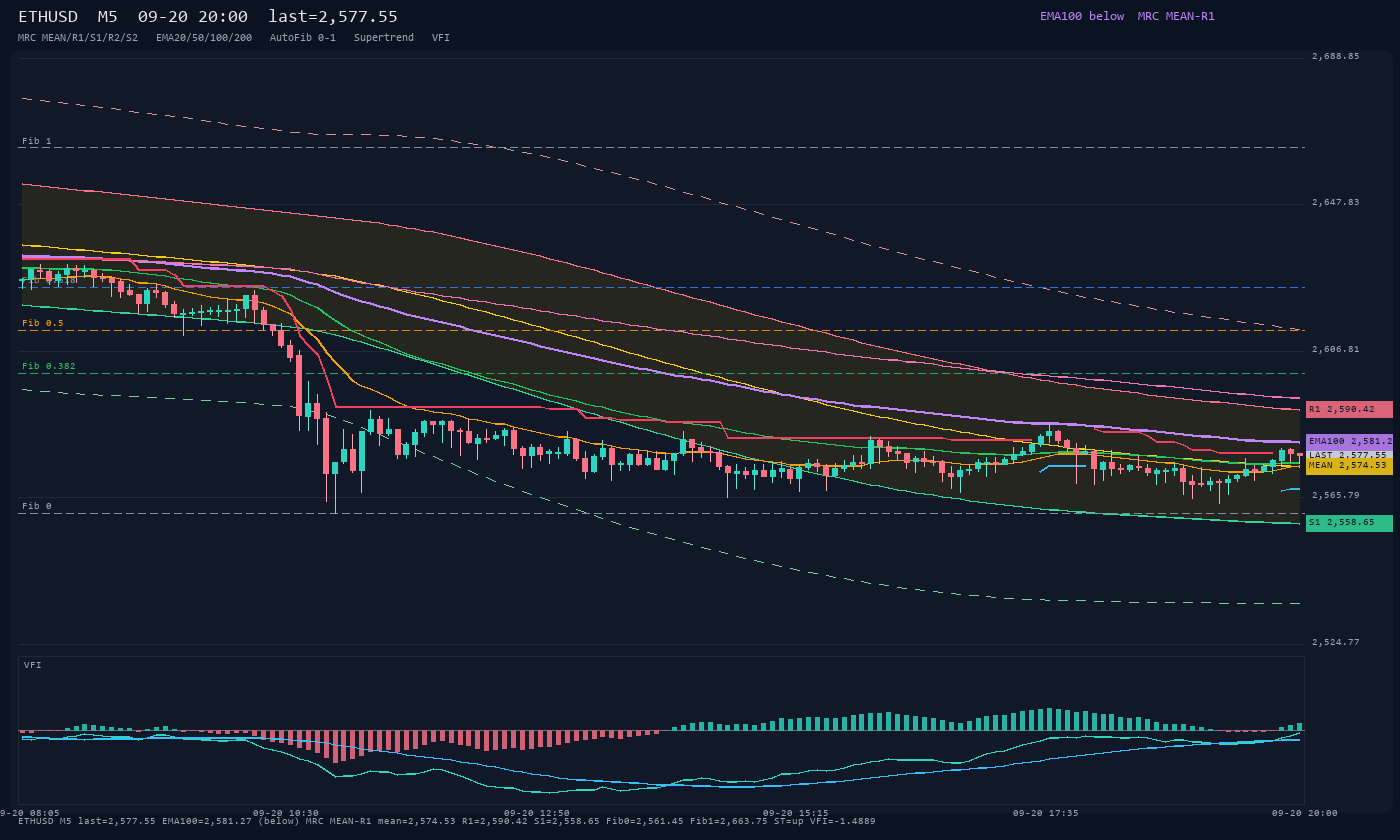The width and height of the screenshot is (1400, 840).
Task: Click the 09-20 15:15 time axis label
Action: point(795,813)
